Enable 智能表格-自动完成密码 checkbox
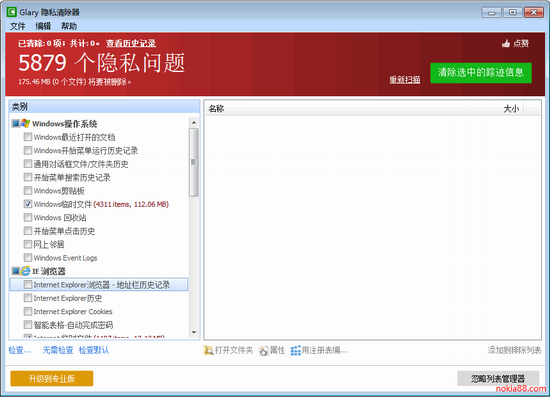The image size is (550, 398). click(x=28, y=324)
